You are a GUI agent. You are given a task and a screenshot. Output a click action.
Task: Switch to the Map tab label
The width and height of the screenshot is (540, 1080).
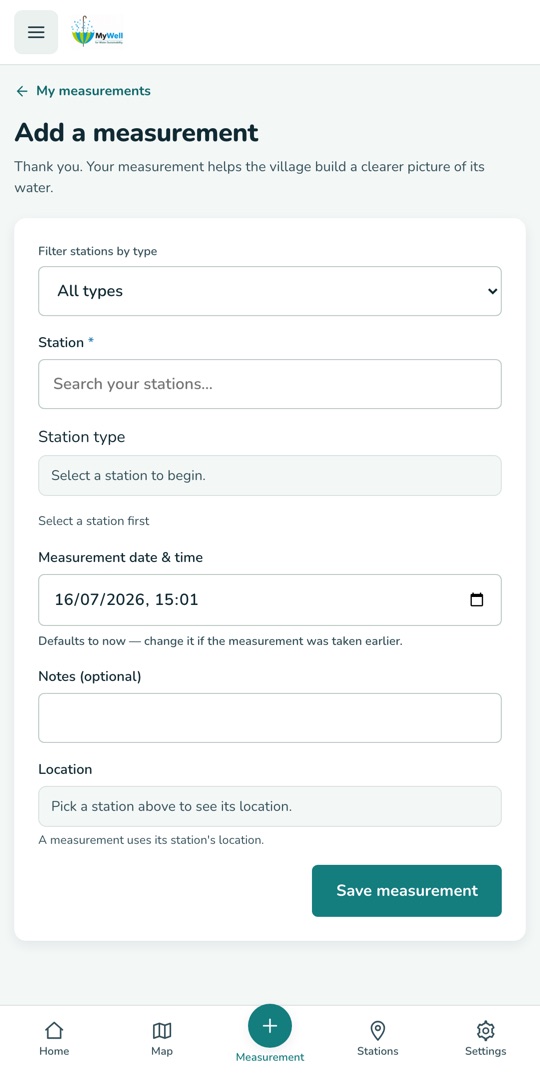[162, 1051]
